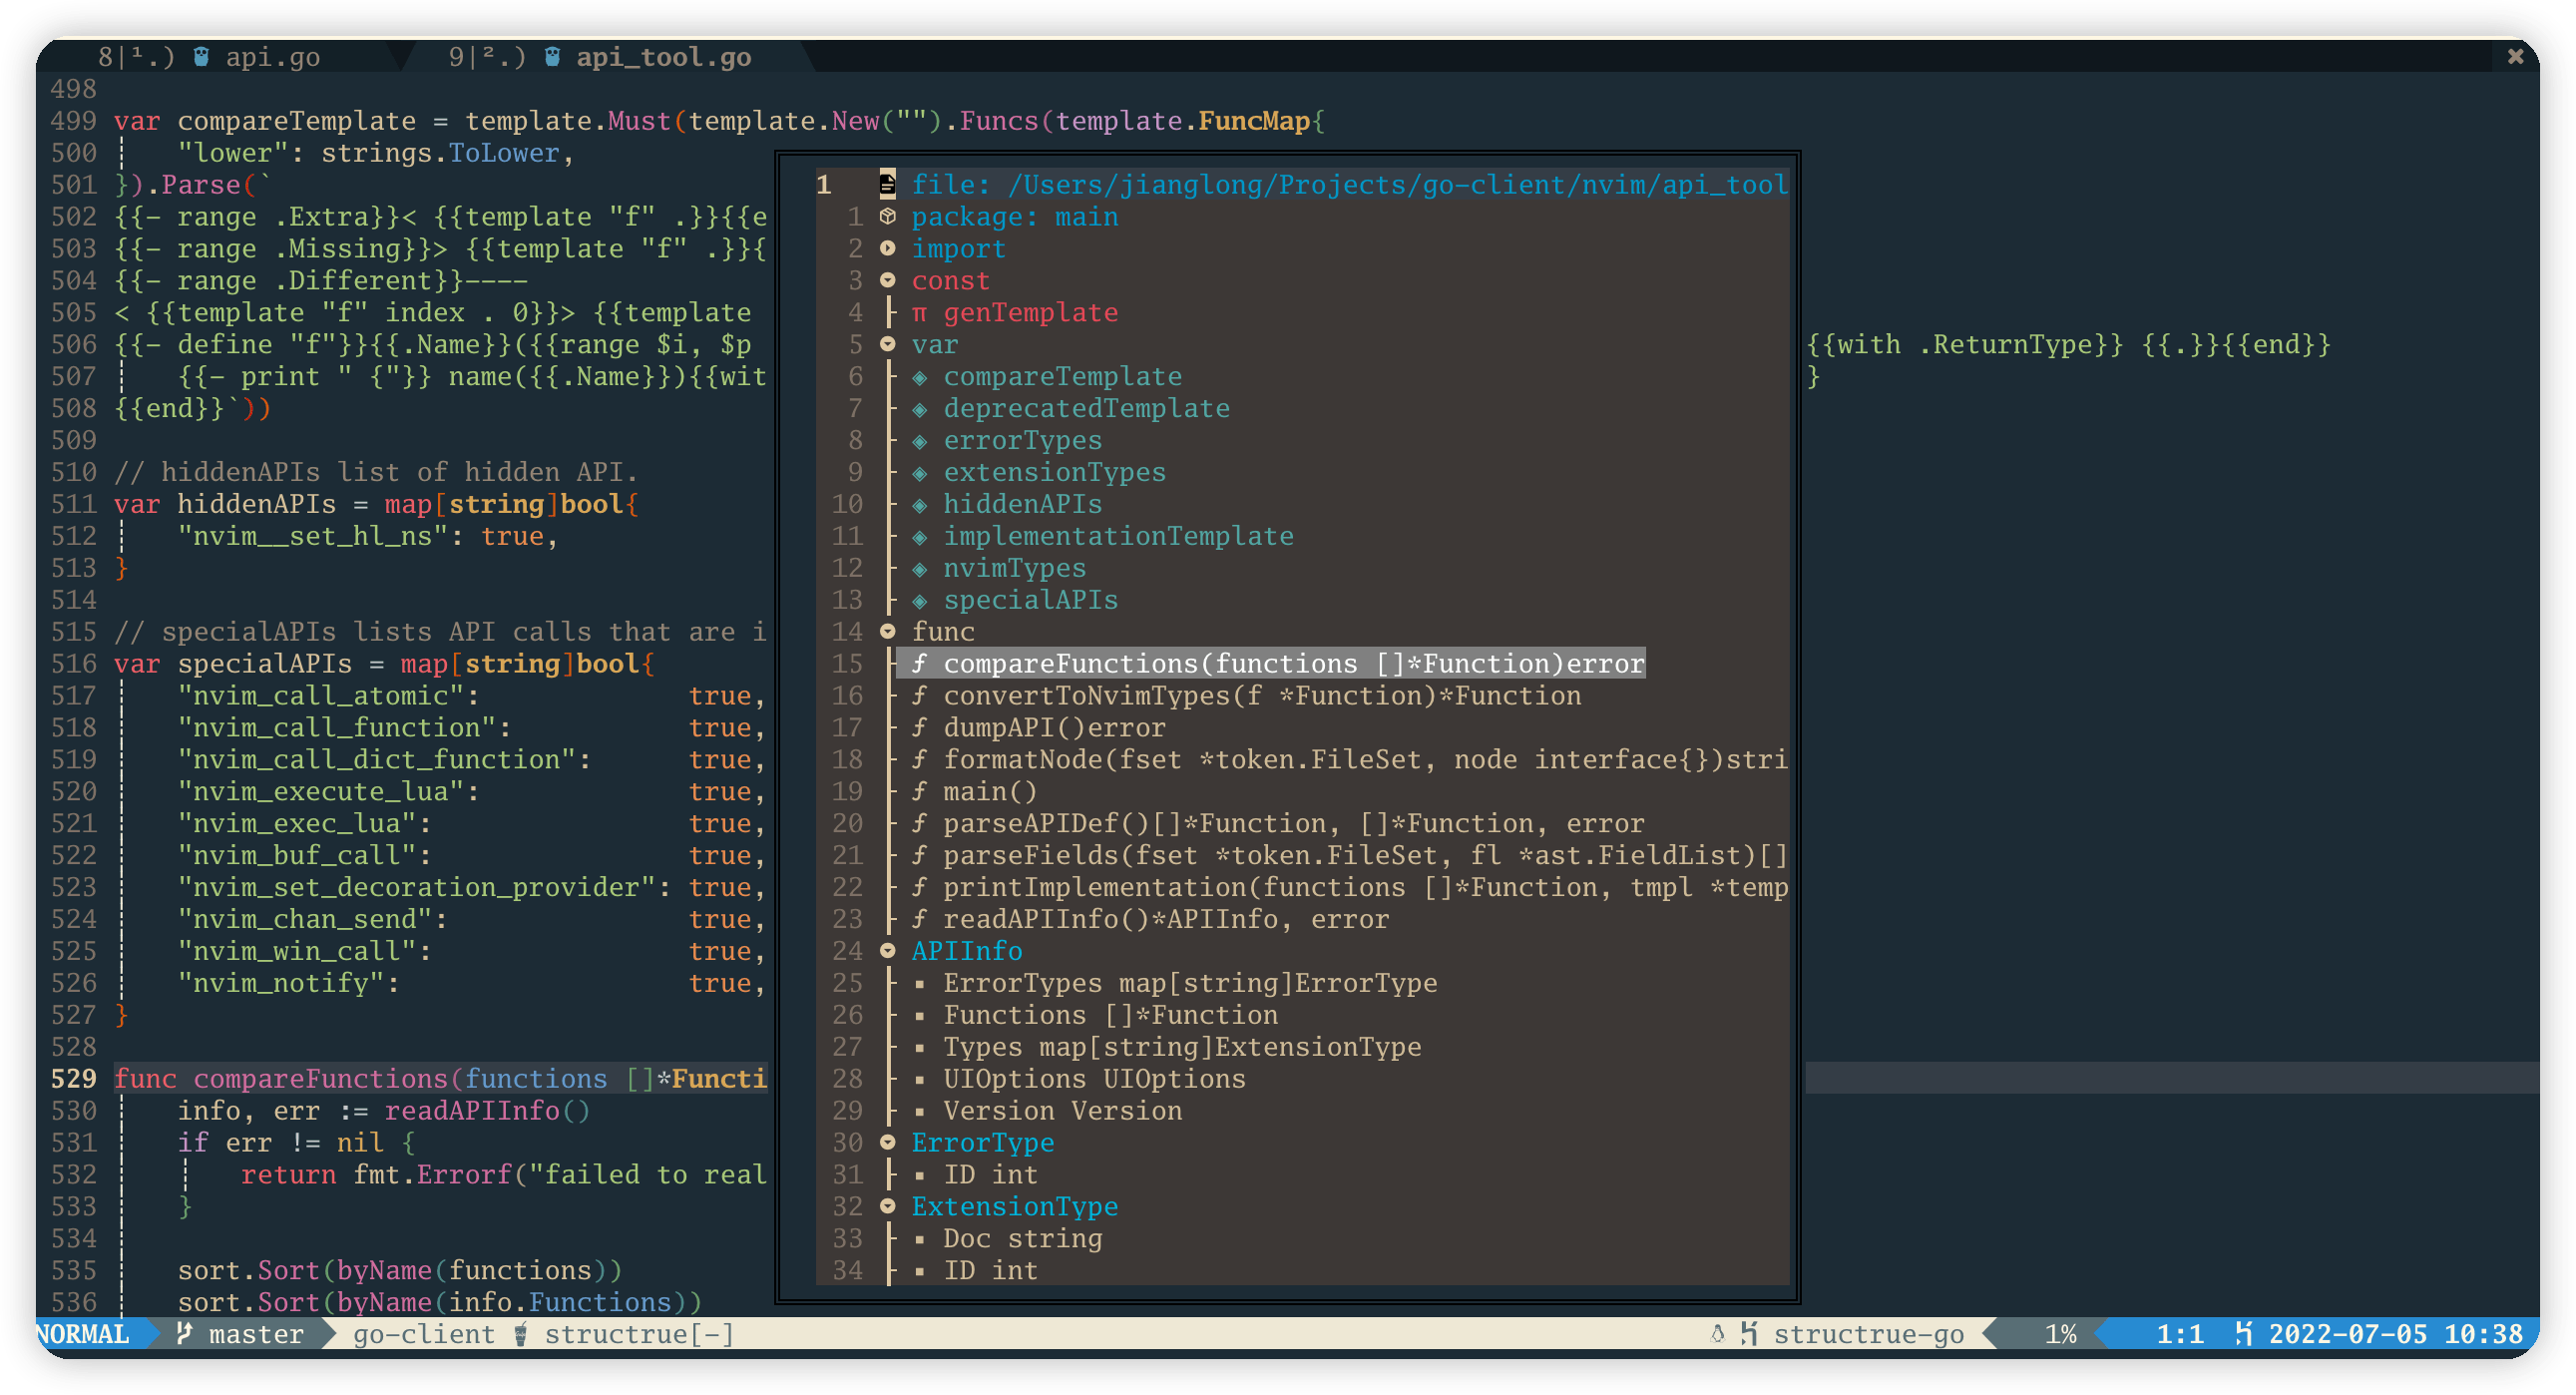The width and height of the screenshot is (2576, 1395).
Task: Collapse the APIInfo struct node
Action: coord(887,951)
